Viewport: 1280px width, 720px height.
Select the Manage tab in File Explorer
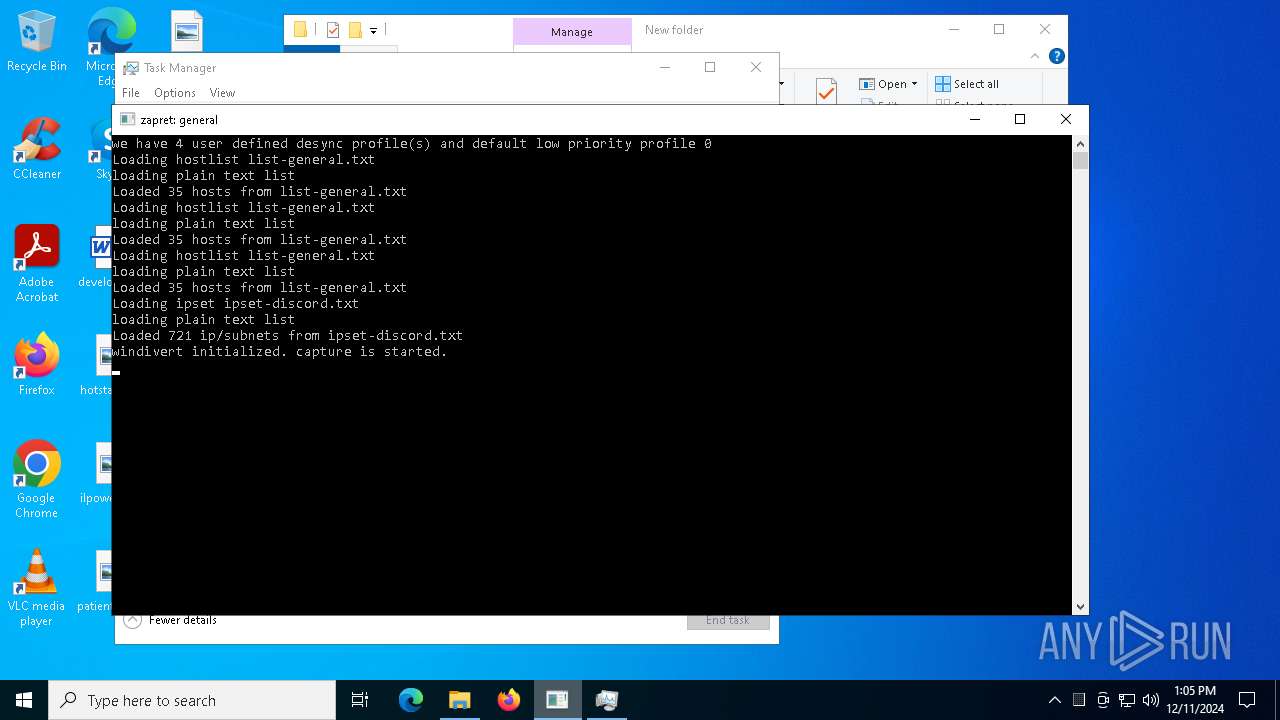(572, 32)
